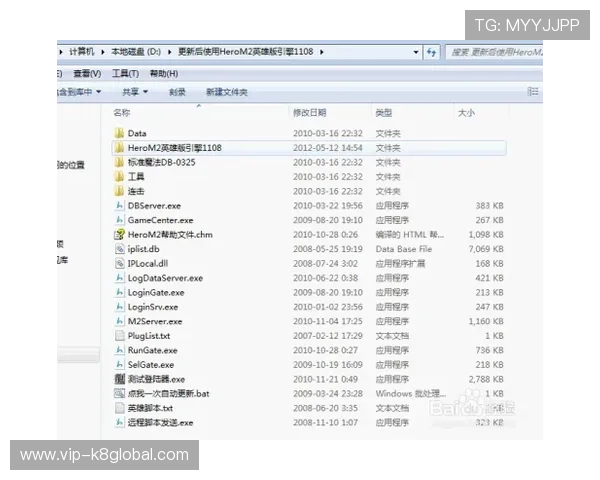Select the file name M2Server.exe
Screen dimensions: 600x480
tap(155, 322)
